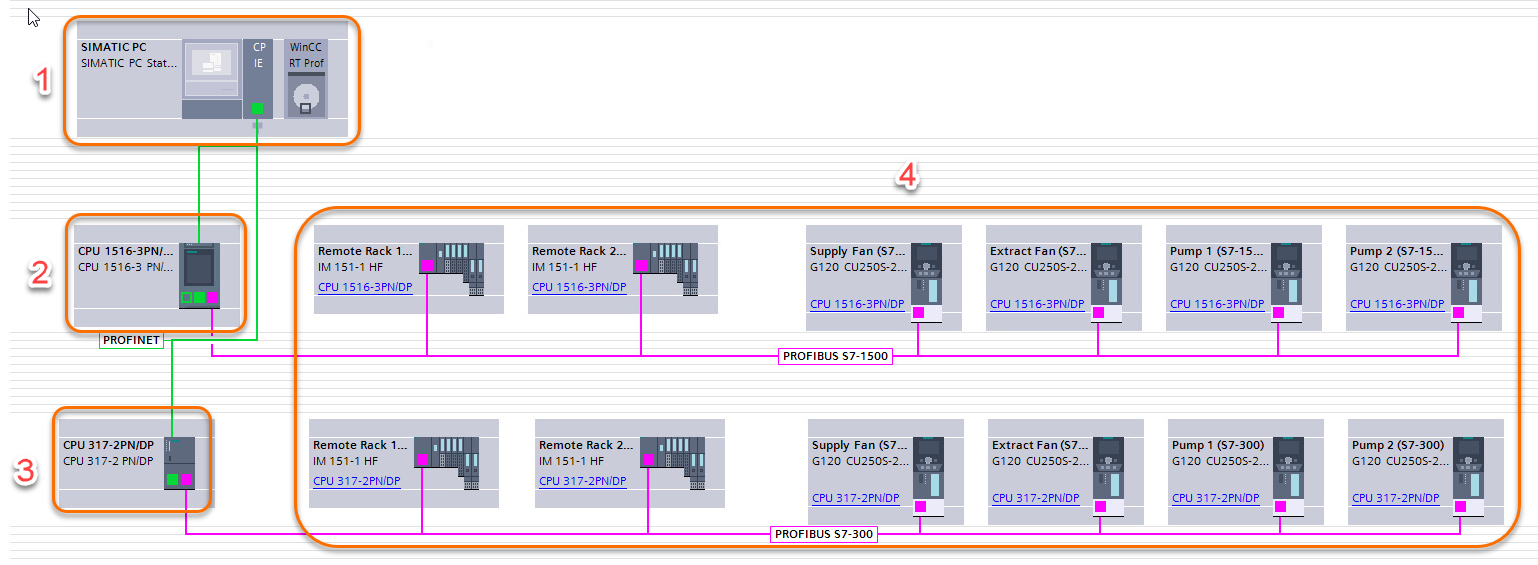The width and height of the screenshot is (1538, 565).
Task: Select the CP IE module in PC station
Action: tap(258, 80)
